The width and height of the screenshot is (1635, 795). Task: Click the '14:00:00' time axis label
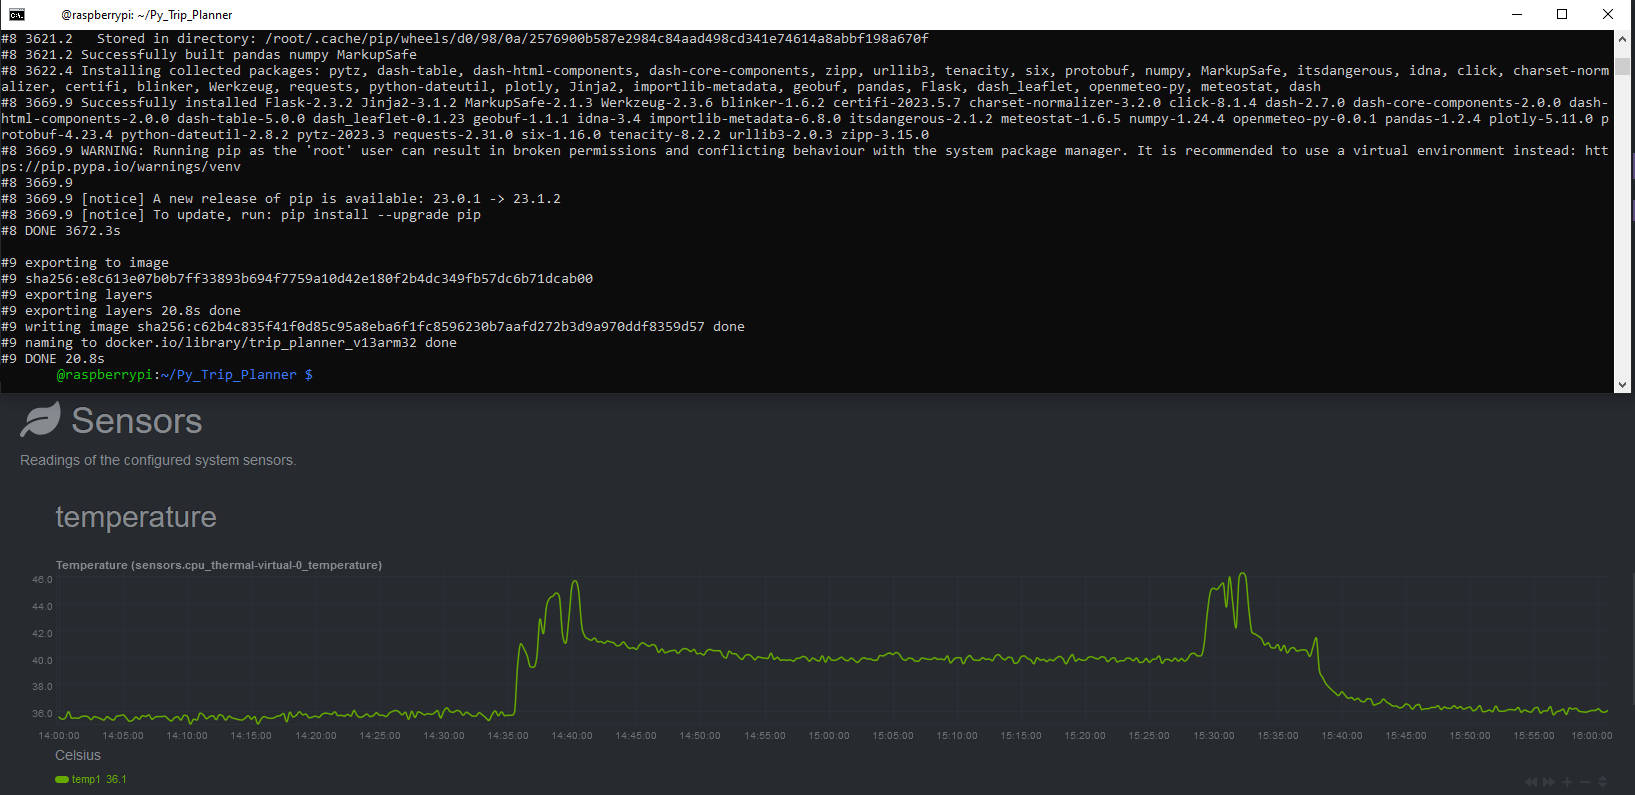pos(59,736)
